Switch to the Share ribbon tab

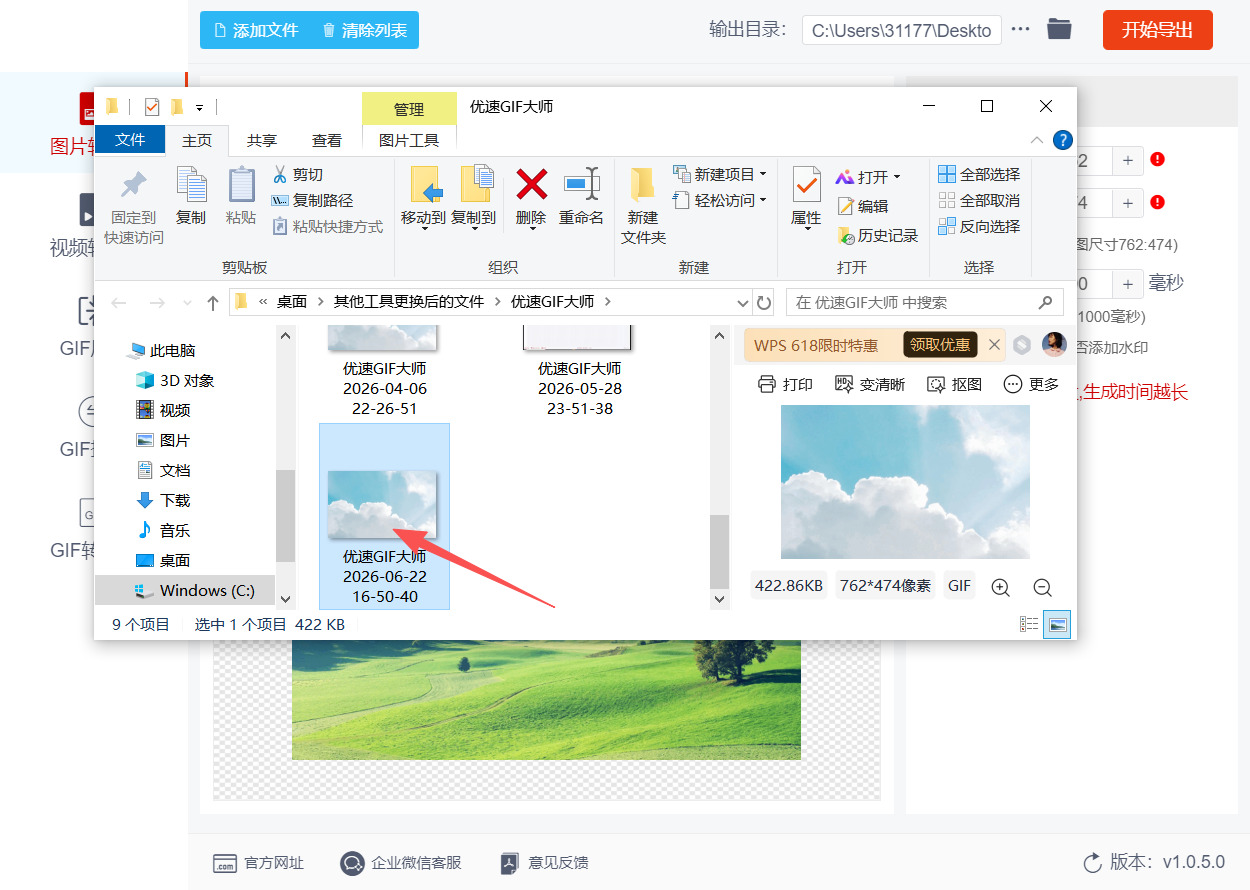click(262, 141)
